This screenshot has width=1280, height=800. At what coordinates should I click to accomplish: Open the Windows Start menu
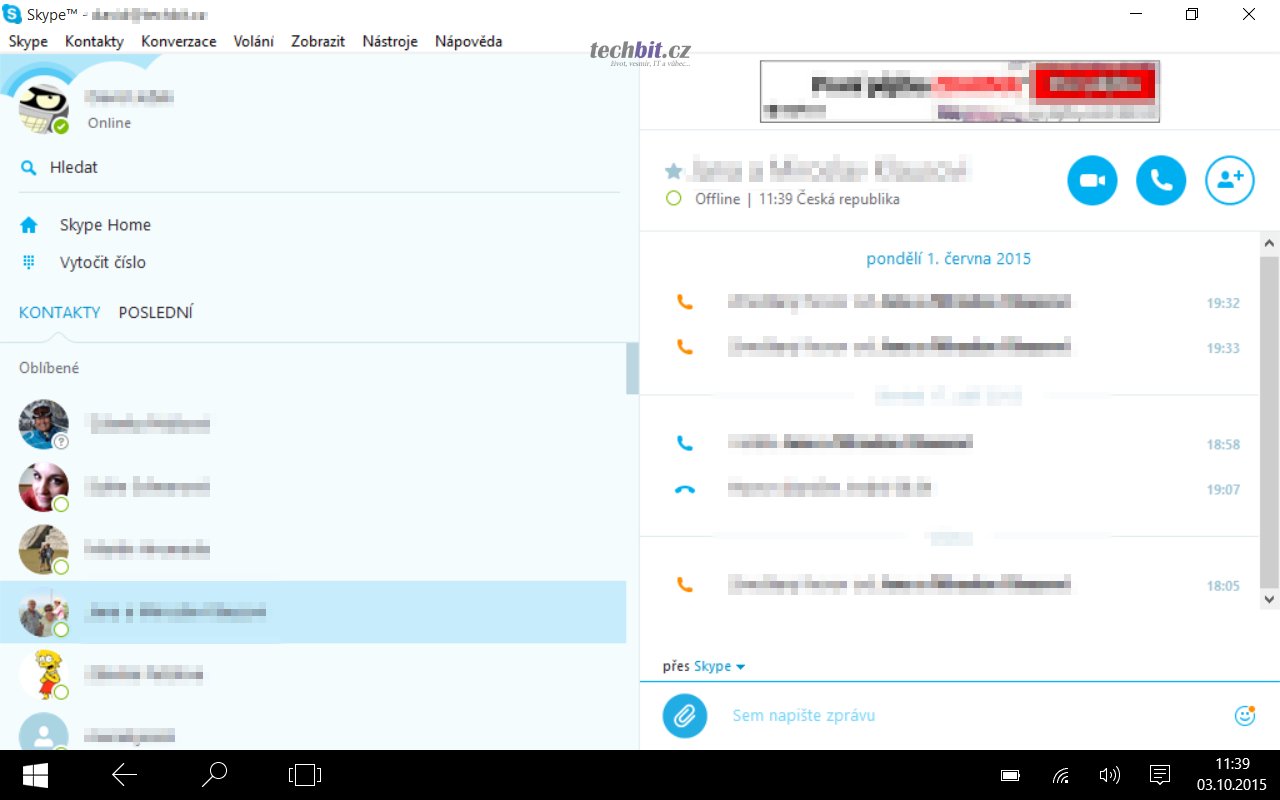tap(37, 775)
